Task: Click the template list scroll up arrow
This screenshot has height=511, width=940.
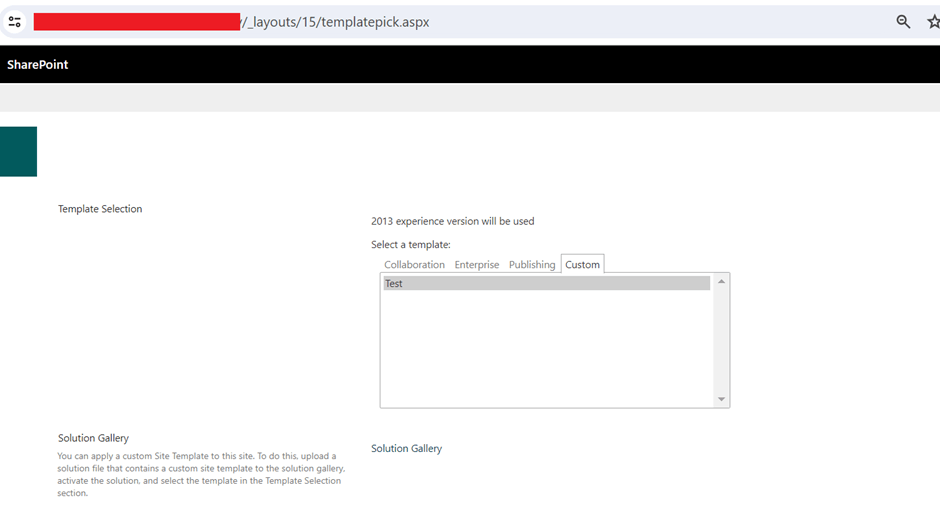Action: tap(721, 281)
